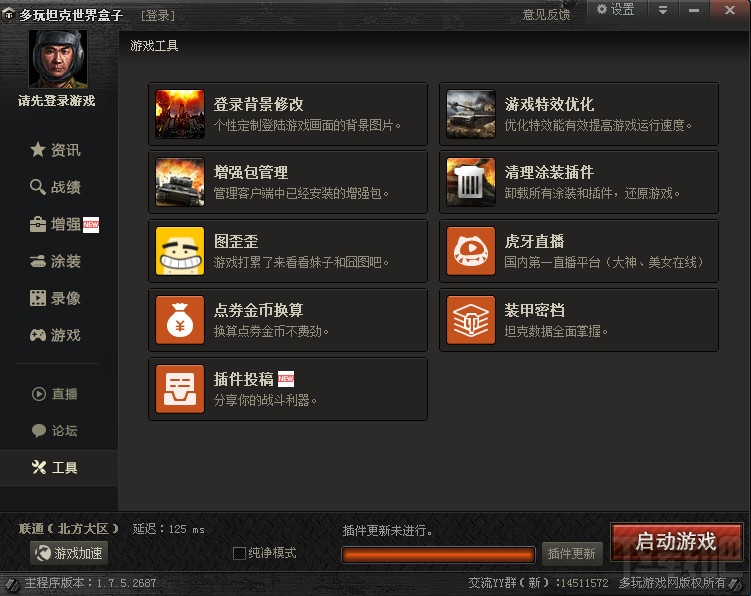Minimize the 多玩坦克世界盒子 window
751x596 pixels.
(694, 10)
